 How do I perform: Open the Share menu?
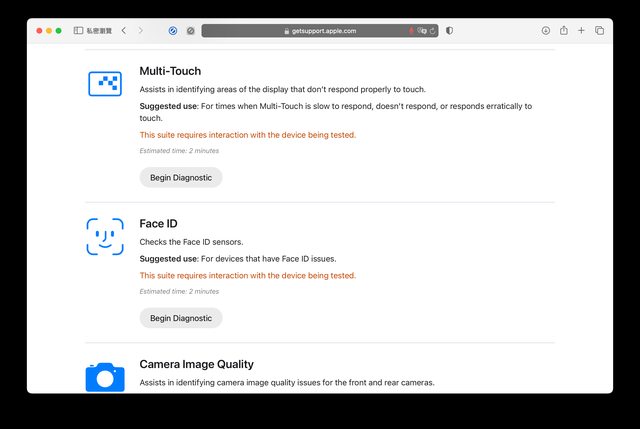[564, 31]
